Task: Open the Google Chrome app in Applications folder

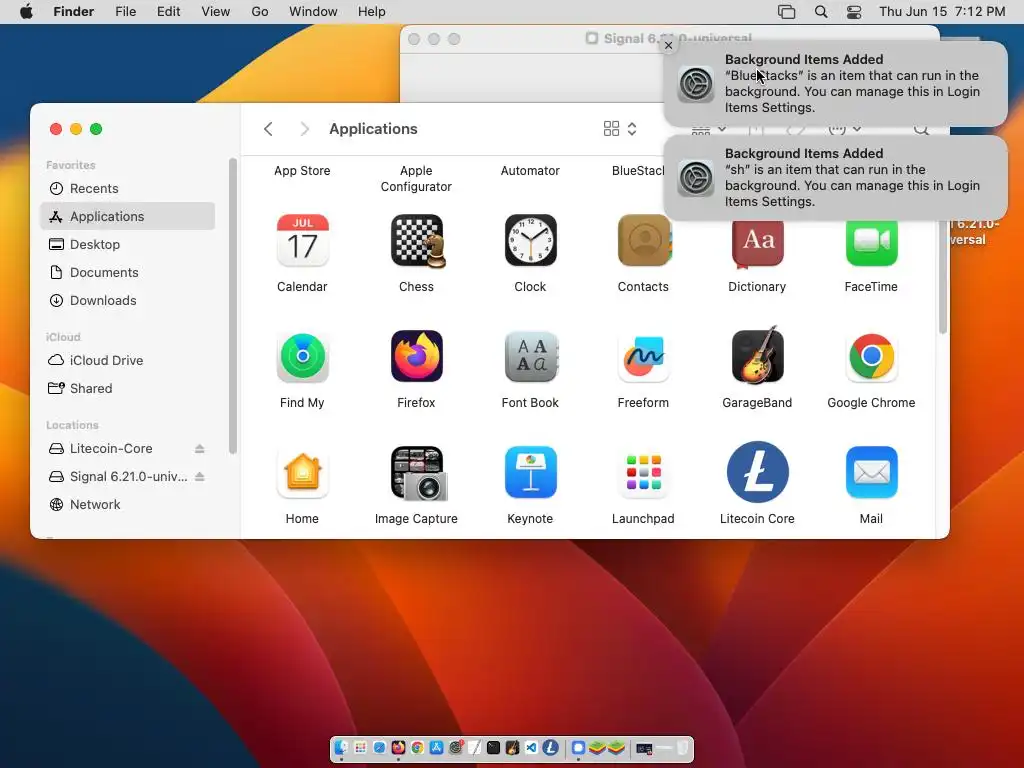Action: tap(871, 357)
